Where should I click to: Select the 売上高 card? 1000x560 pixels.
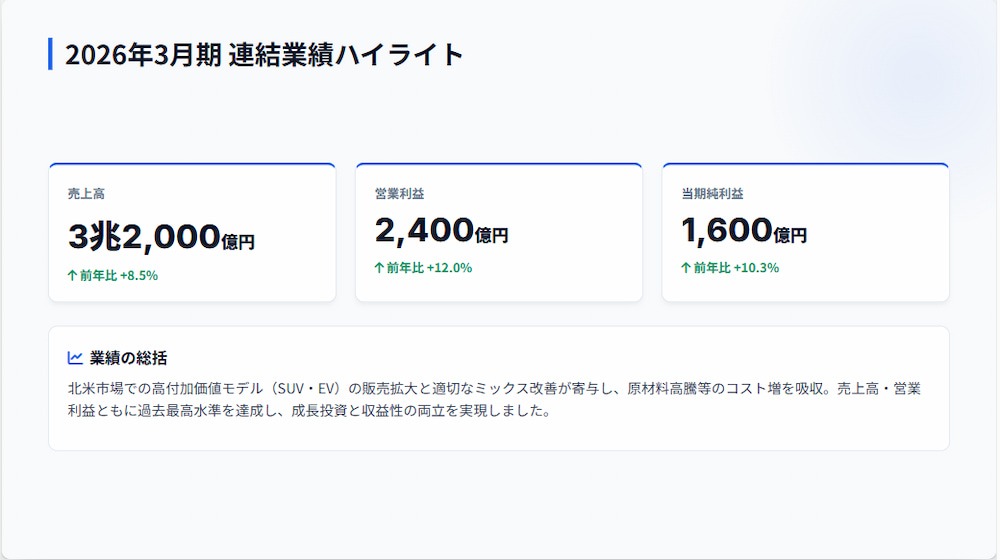coord(192,232)
